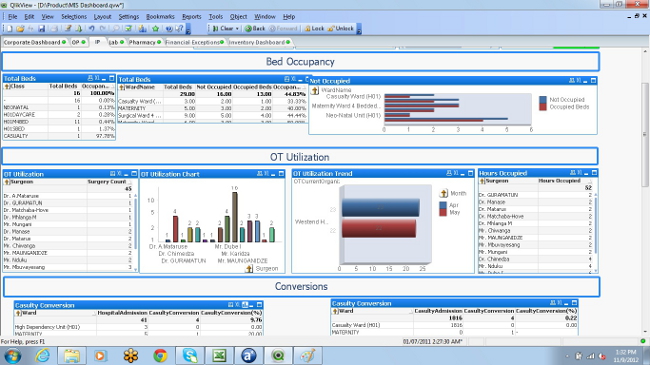
Task: Click the Ward Name drill arrow in Not Occupied chart
Action: [x=315, y=90]
